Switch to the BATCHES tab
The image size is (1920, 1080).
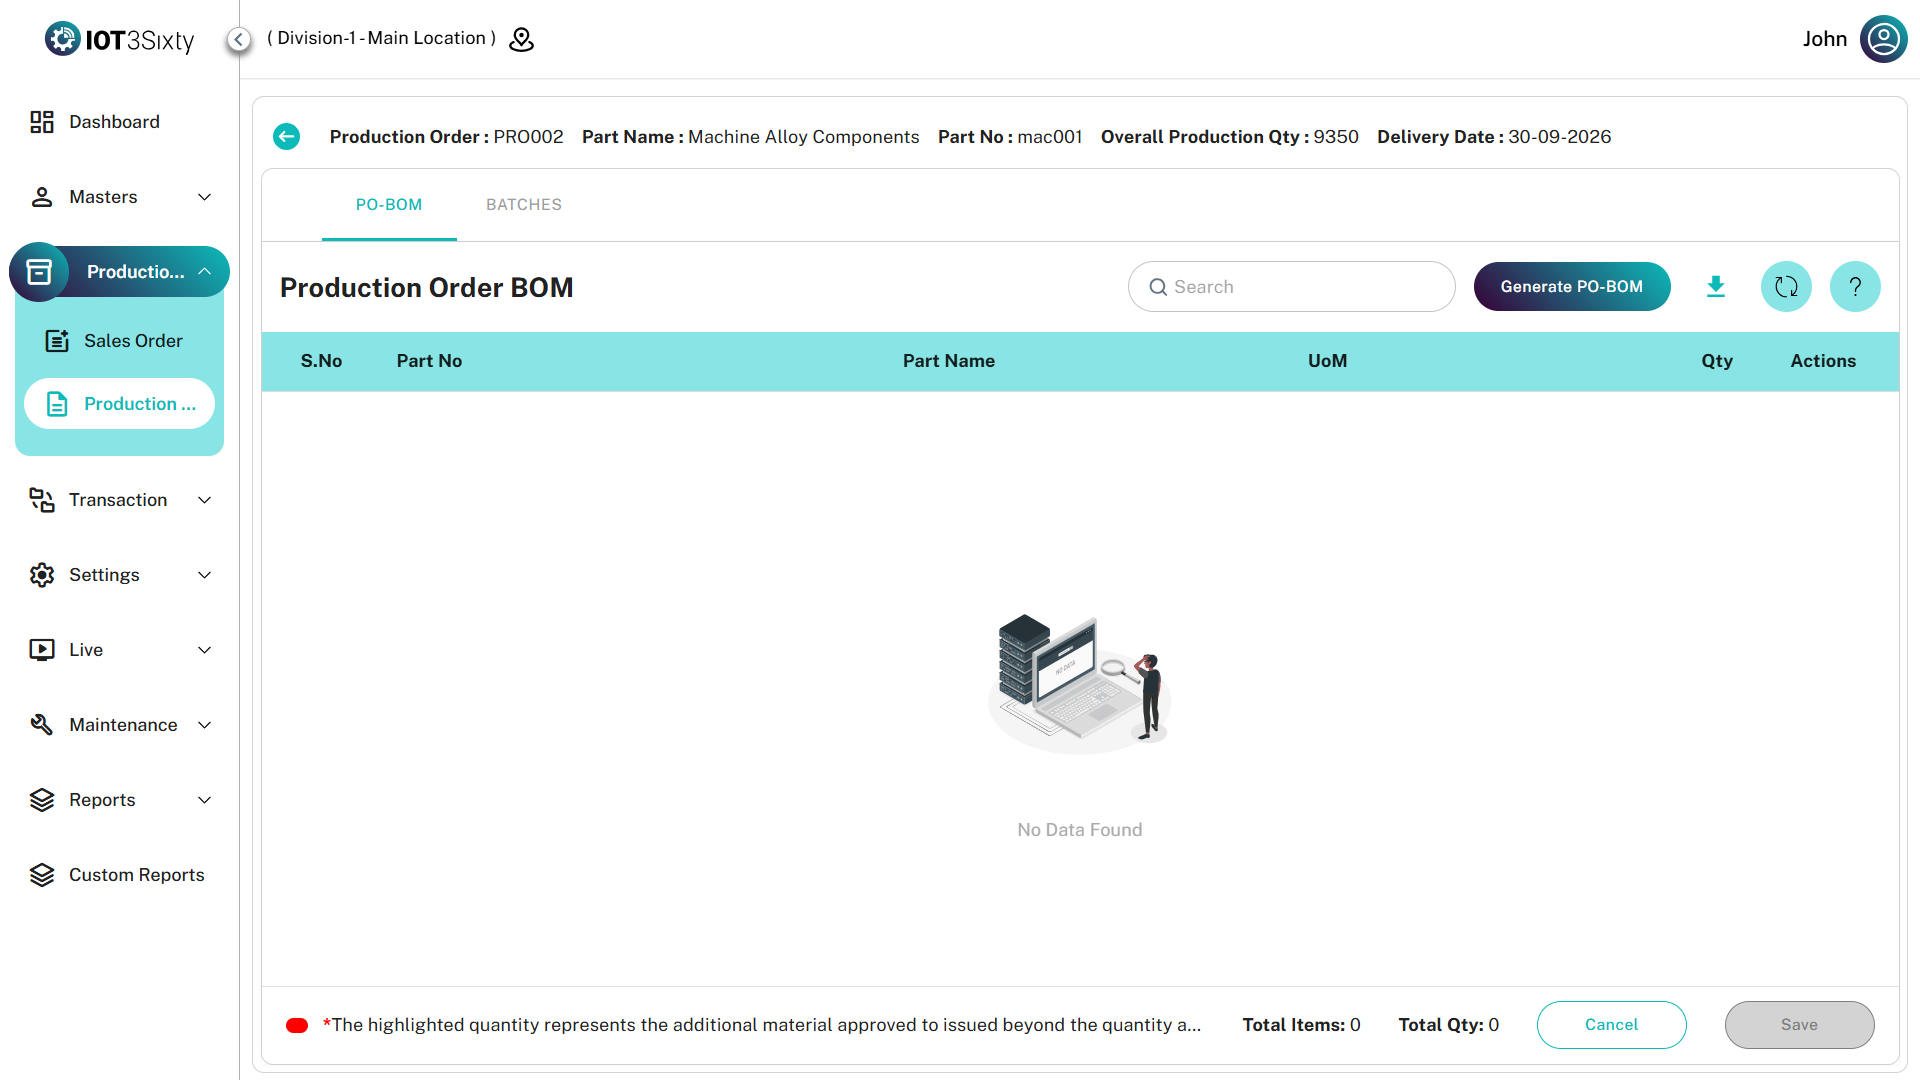point(524,205)
